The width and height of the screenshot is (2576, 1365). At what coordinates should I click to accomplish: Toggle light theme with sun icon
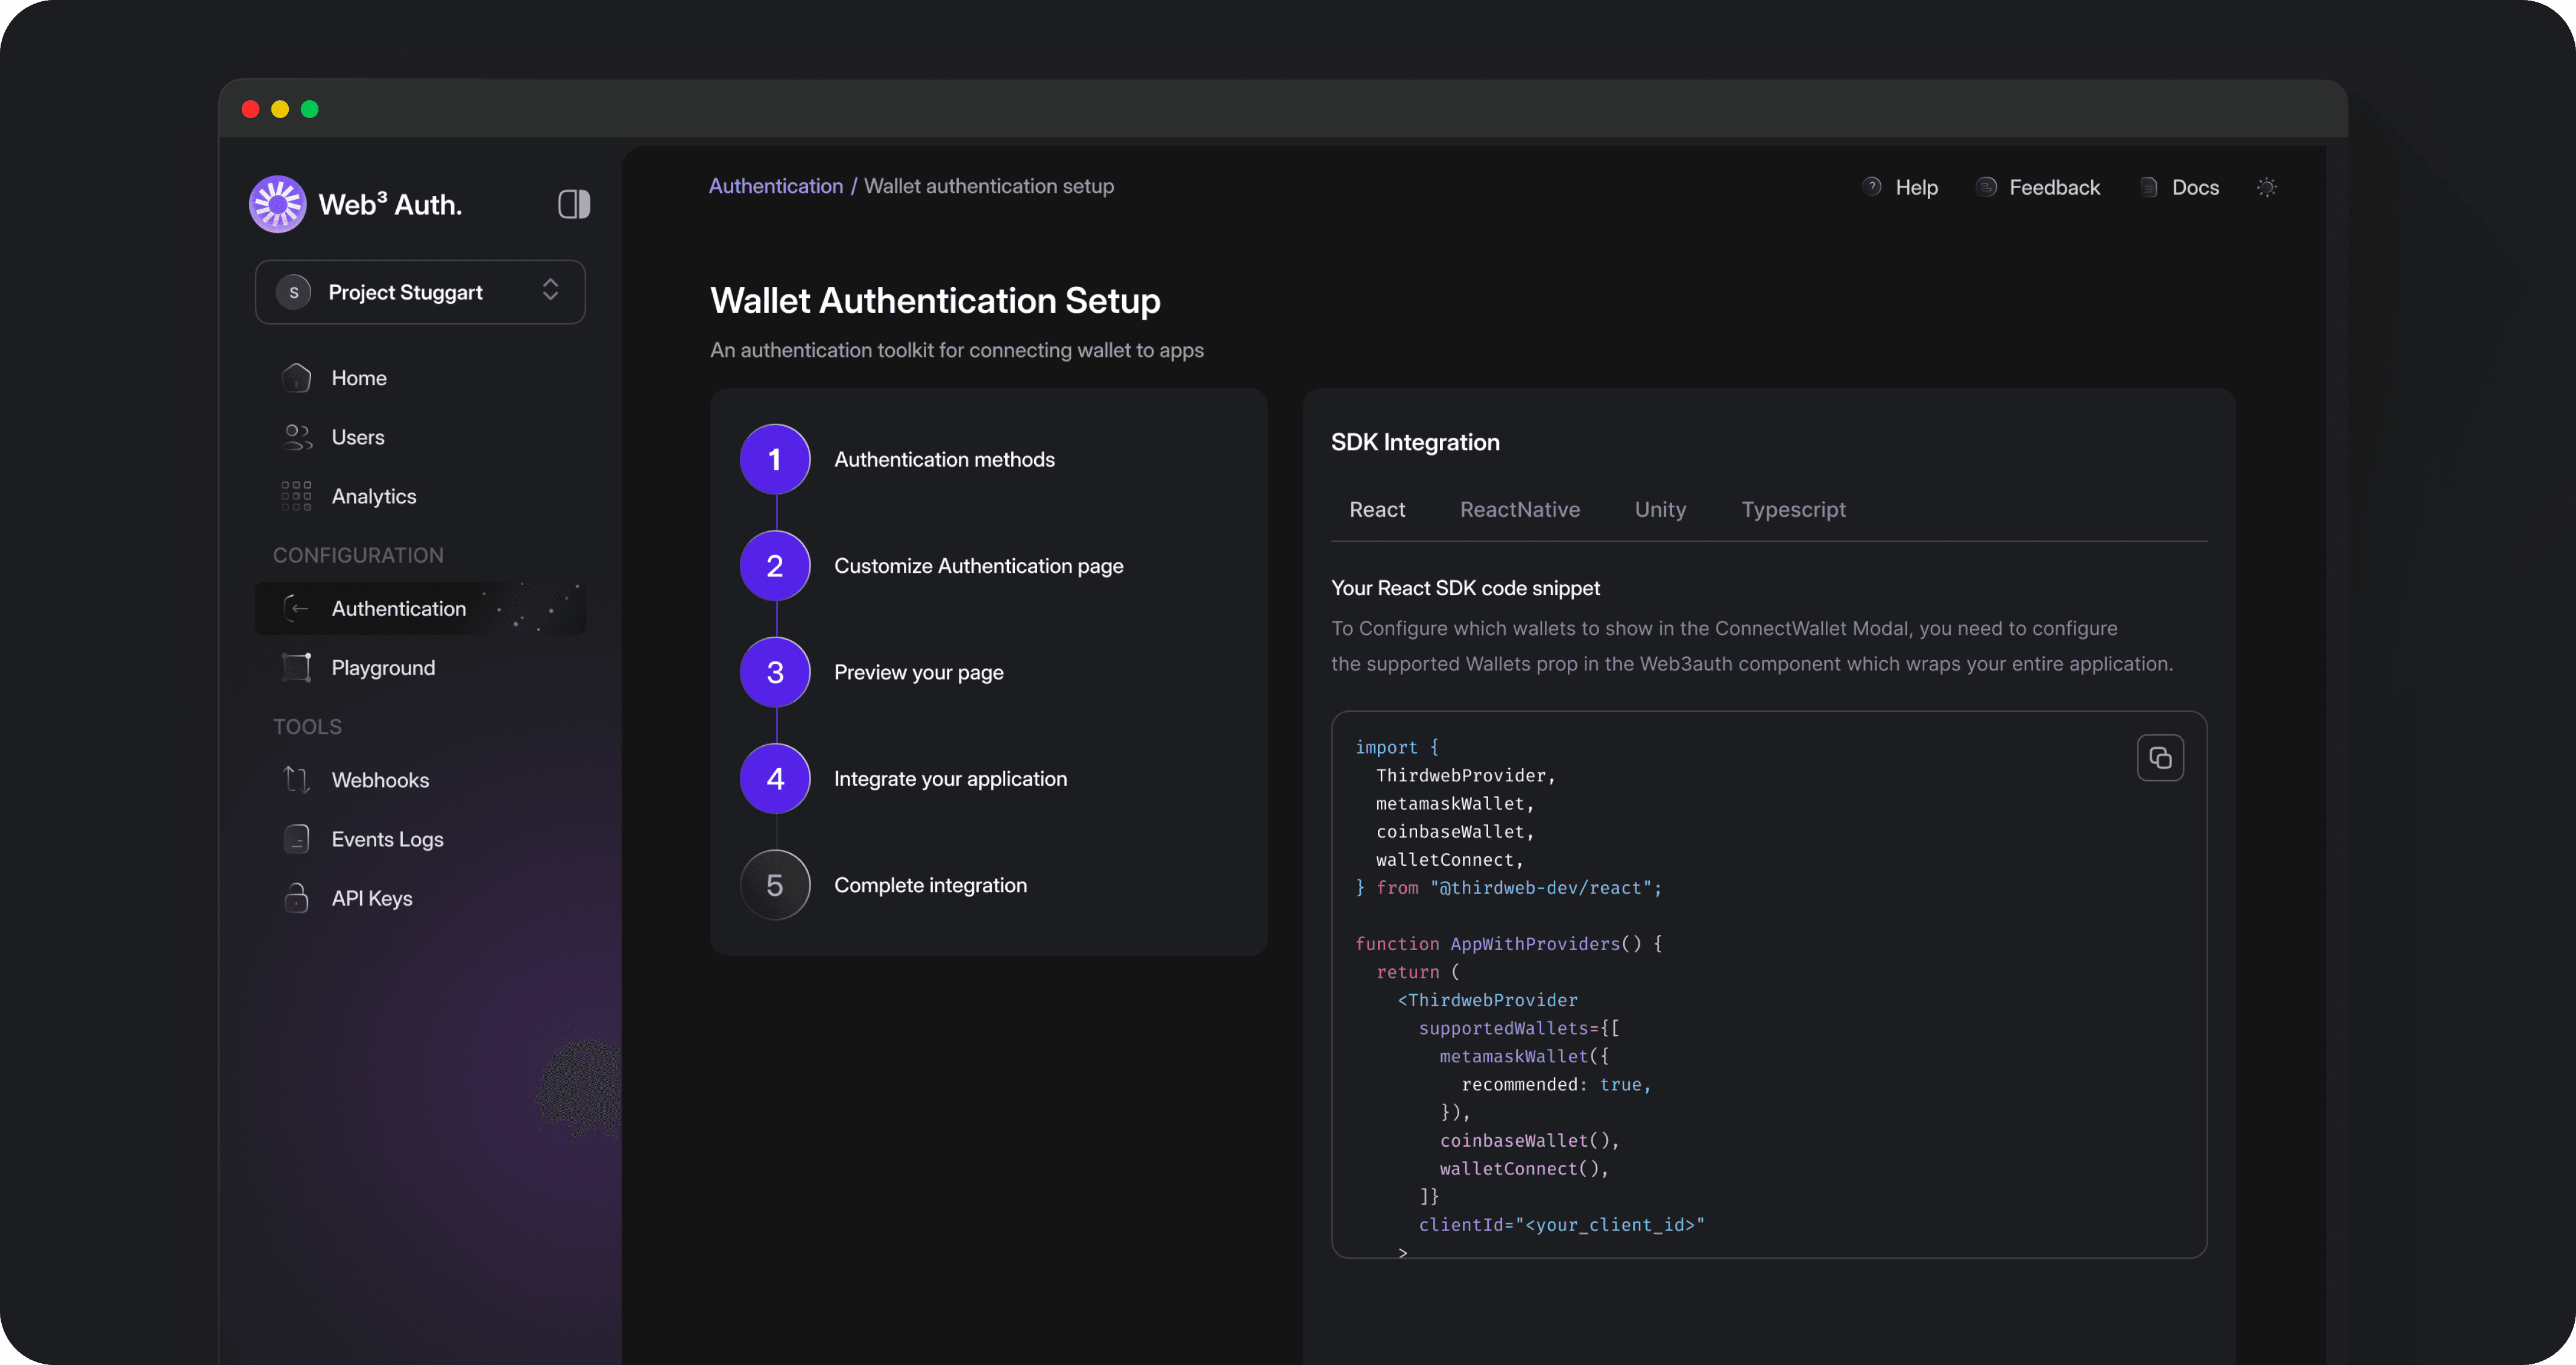point(2266,187)
